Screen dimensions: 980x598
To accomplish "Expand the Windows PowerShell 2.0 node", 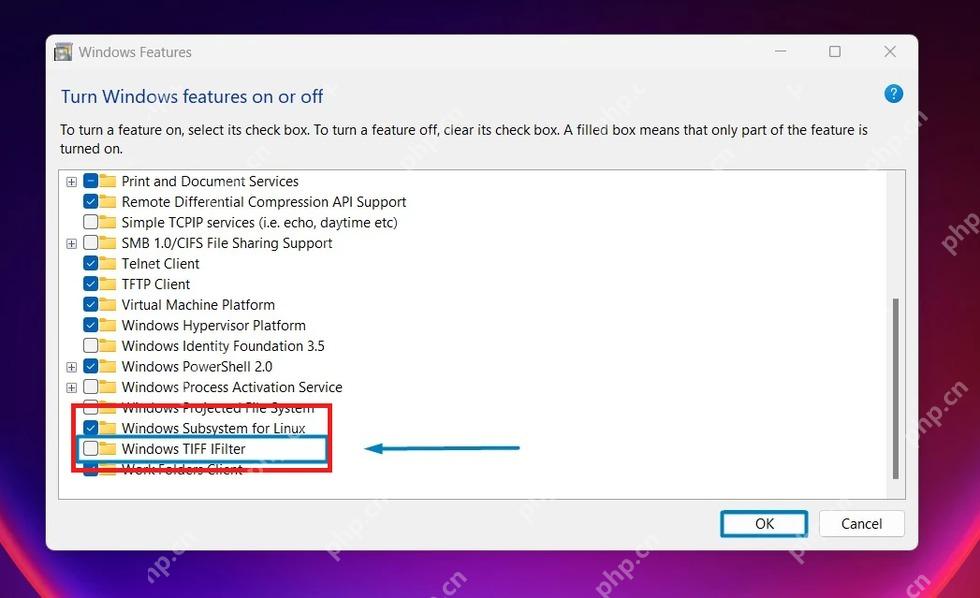I will pyautogui.click(x=71, y=367).
